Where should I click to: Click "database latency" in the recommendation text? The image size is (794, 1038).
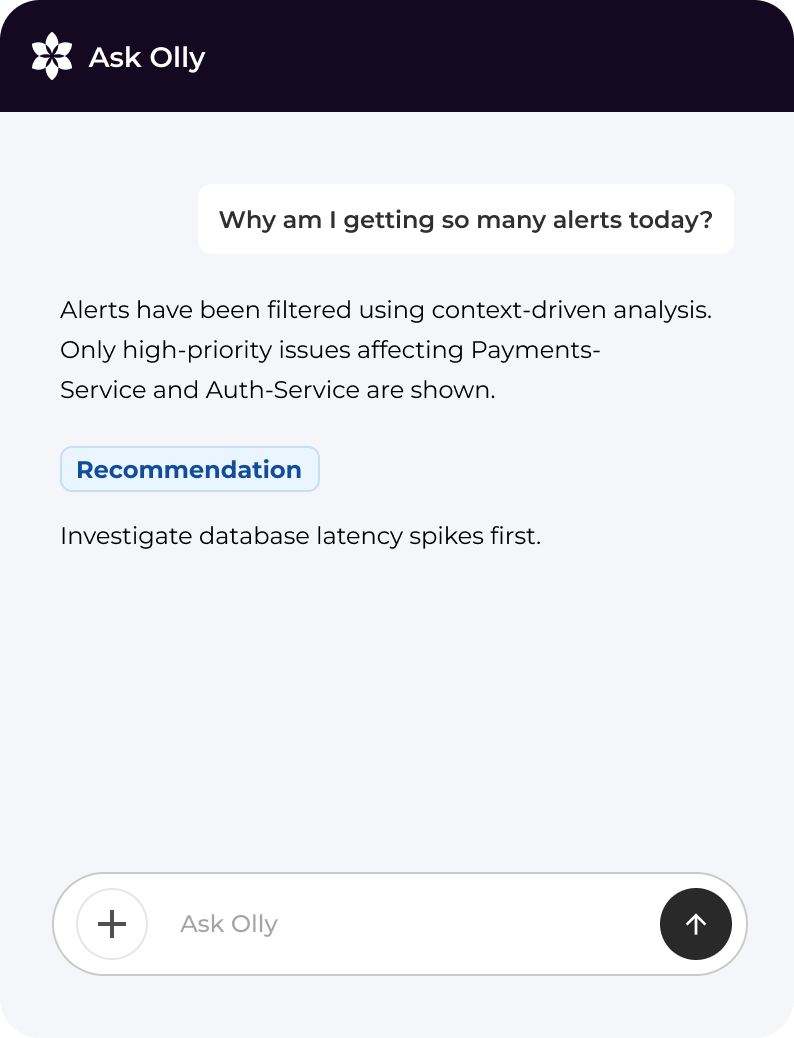tap(285, 536)
